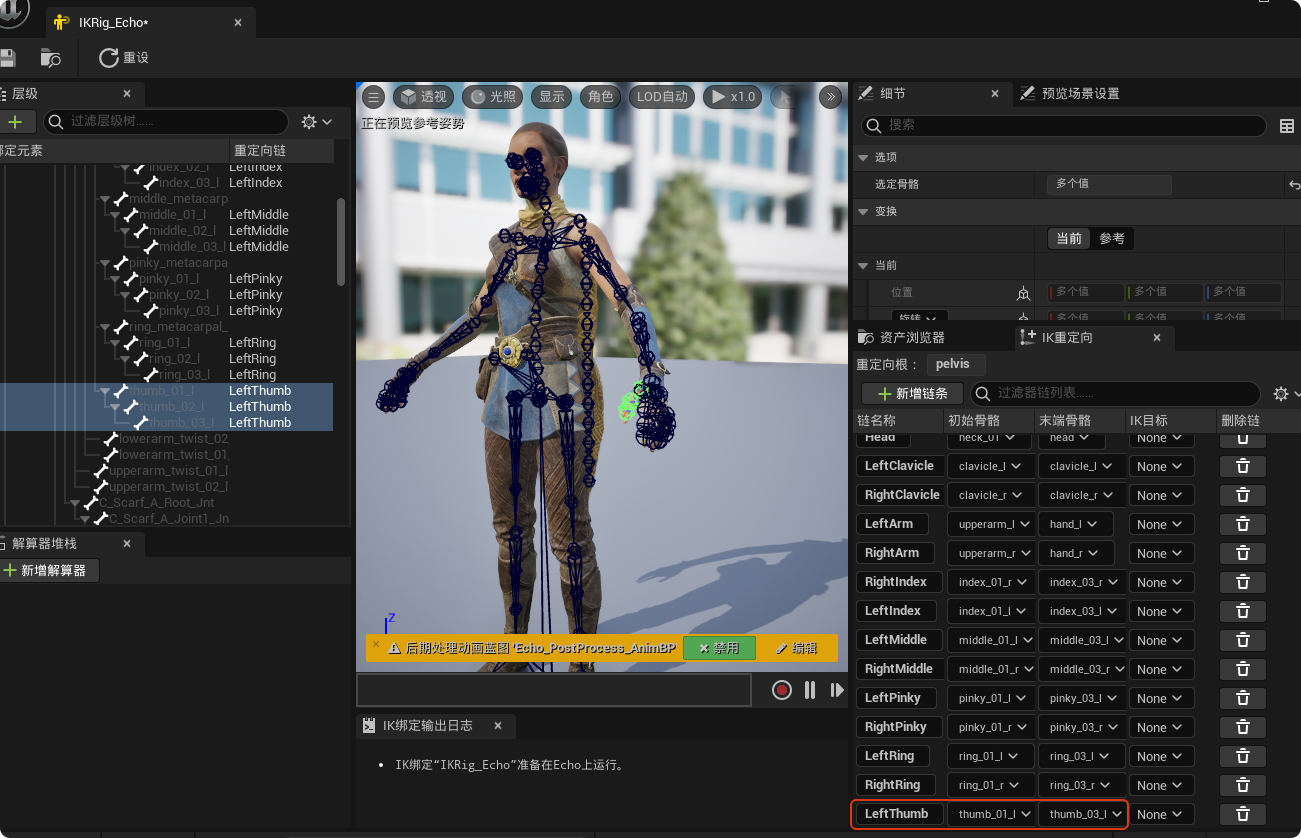Click the save asset floppy icon
Image resolution: width=1301 pixels, height=838 pixels.
pyautogui.click(x=7, y=58)
